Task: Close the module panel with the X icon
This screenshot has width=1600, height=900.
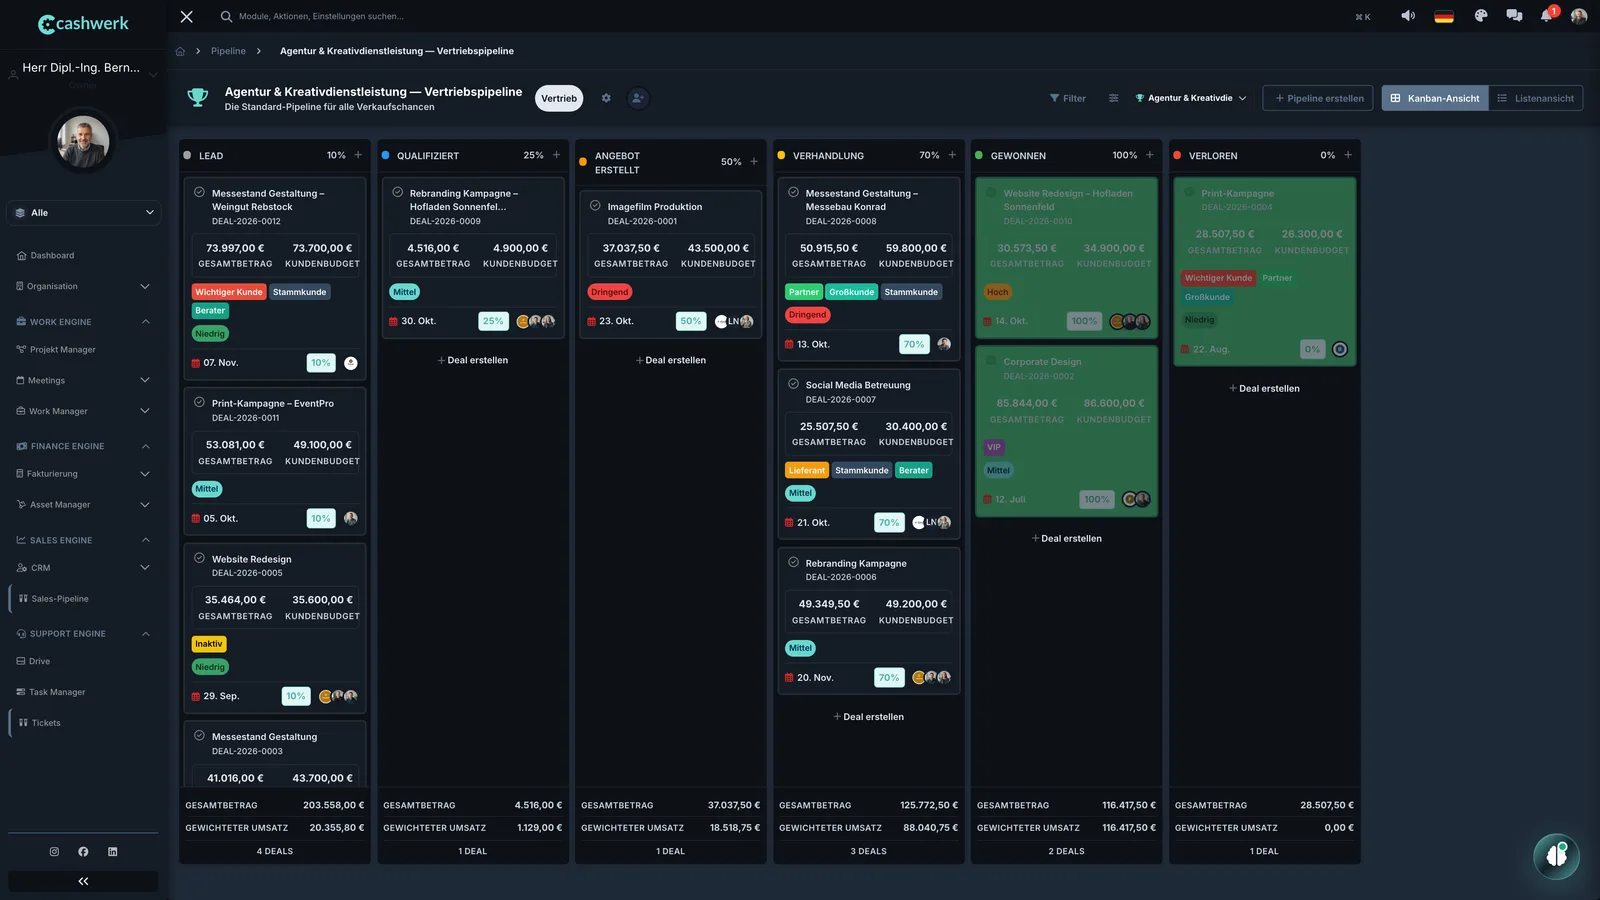Action: [x=187, y=16]
